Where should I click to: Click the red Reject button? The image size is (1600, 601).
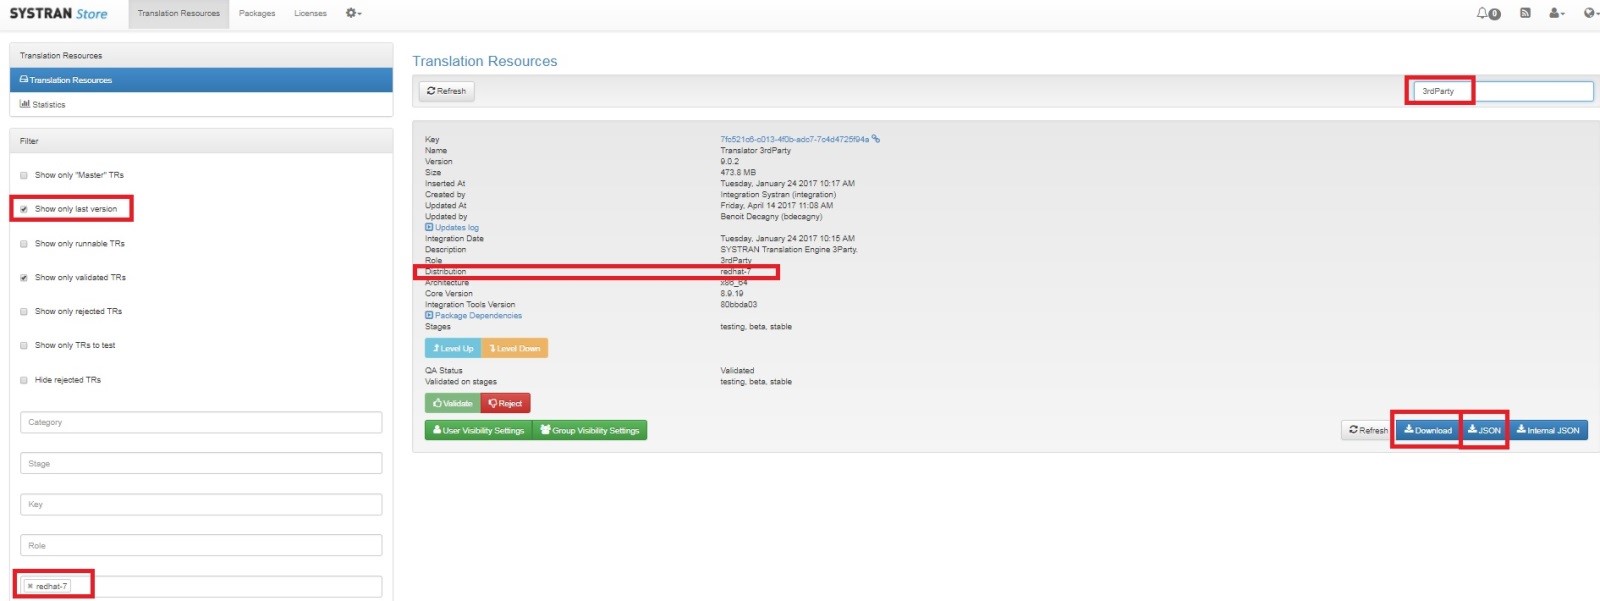506,403
